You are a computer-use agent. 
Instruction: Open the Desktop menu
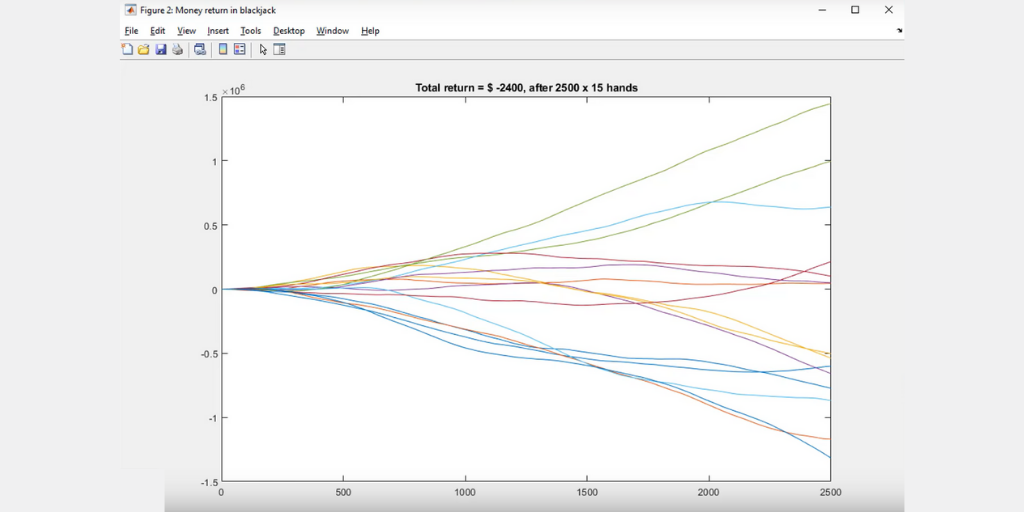(x=289, y=31)
